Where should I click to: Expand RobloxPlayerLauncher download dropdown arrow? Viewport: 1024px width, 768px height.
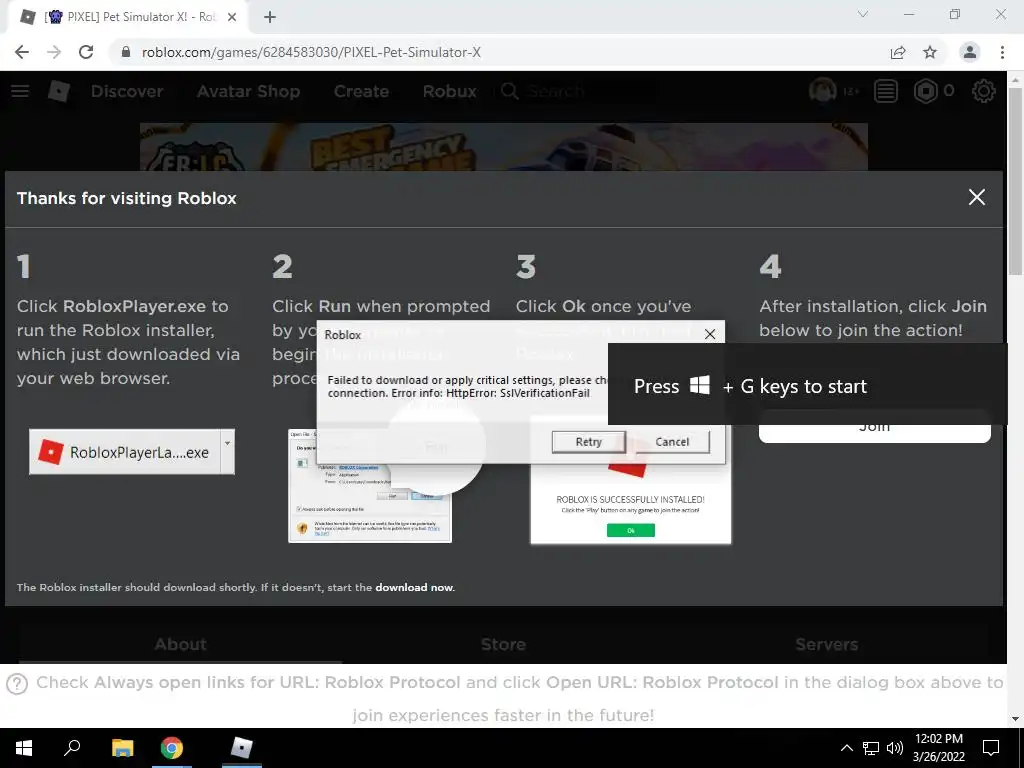pyautogui.click(x=227, y=452)
